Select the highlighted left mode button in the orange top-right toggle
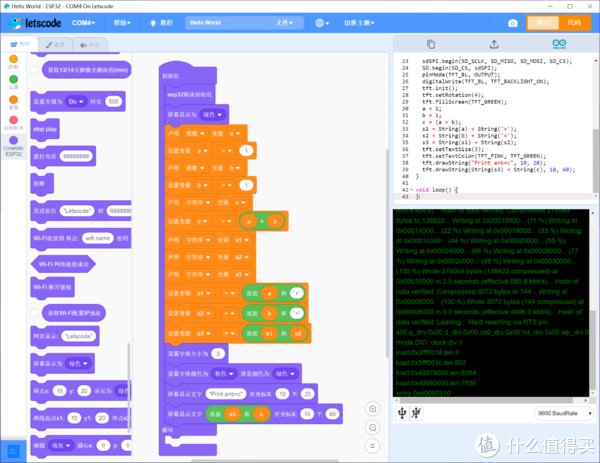This screenshot has width=600, height=463. [x=543, y=23]
